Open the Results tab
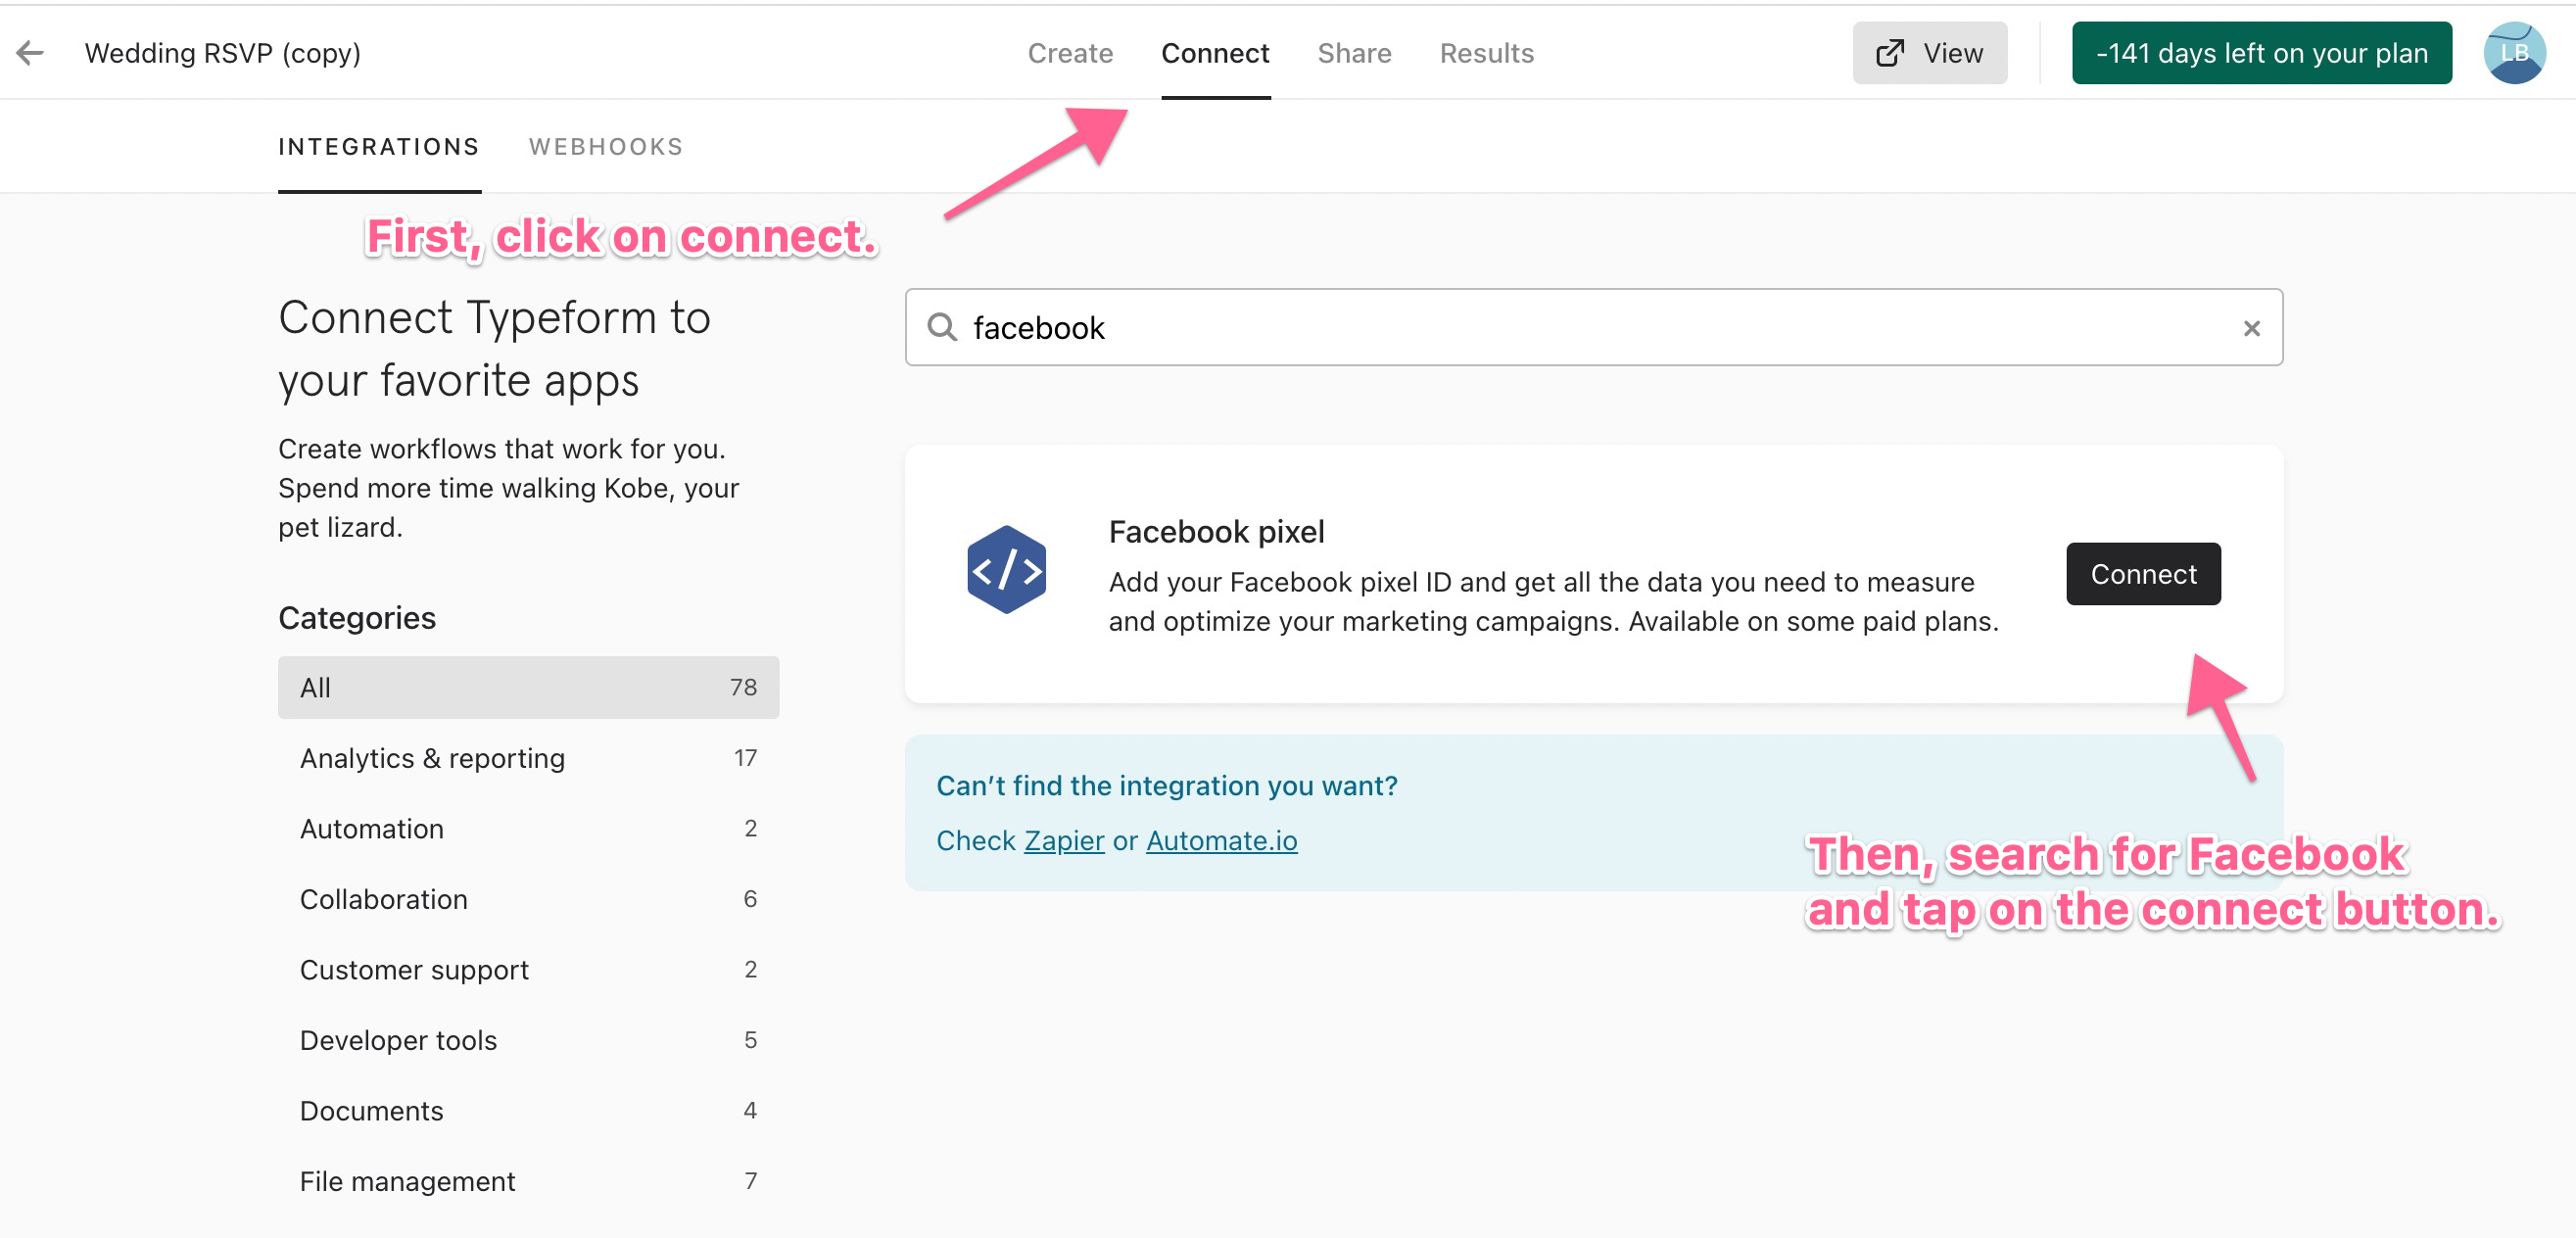 coord(1486,53)
